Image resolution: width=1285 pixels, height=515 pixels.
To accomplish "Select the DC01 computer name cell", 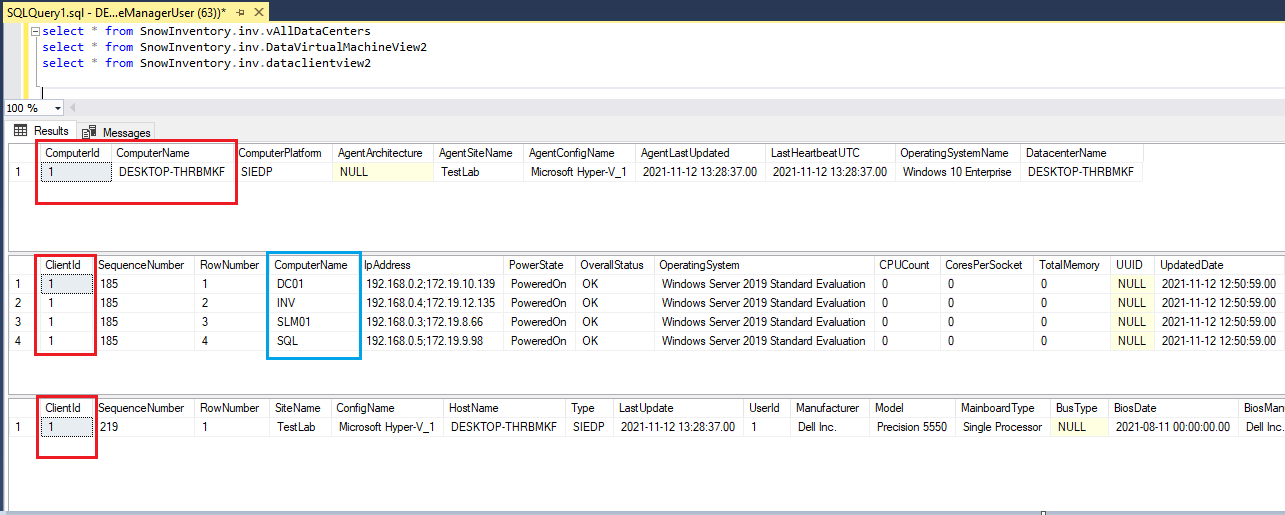I will pos(314,284).
